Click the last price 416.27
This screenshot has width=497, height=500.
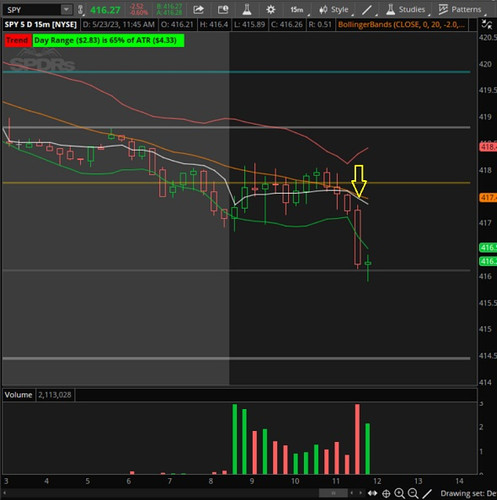point(105,10)
